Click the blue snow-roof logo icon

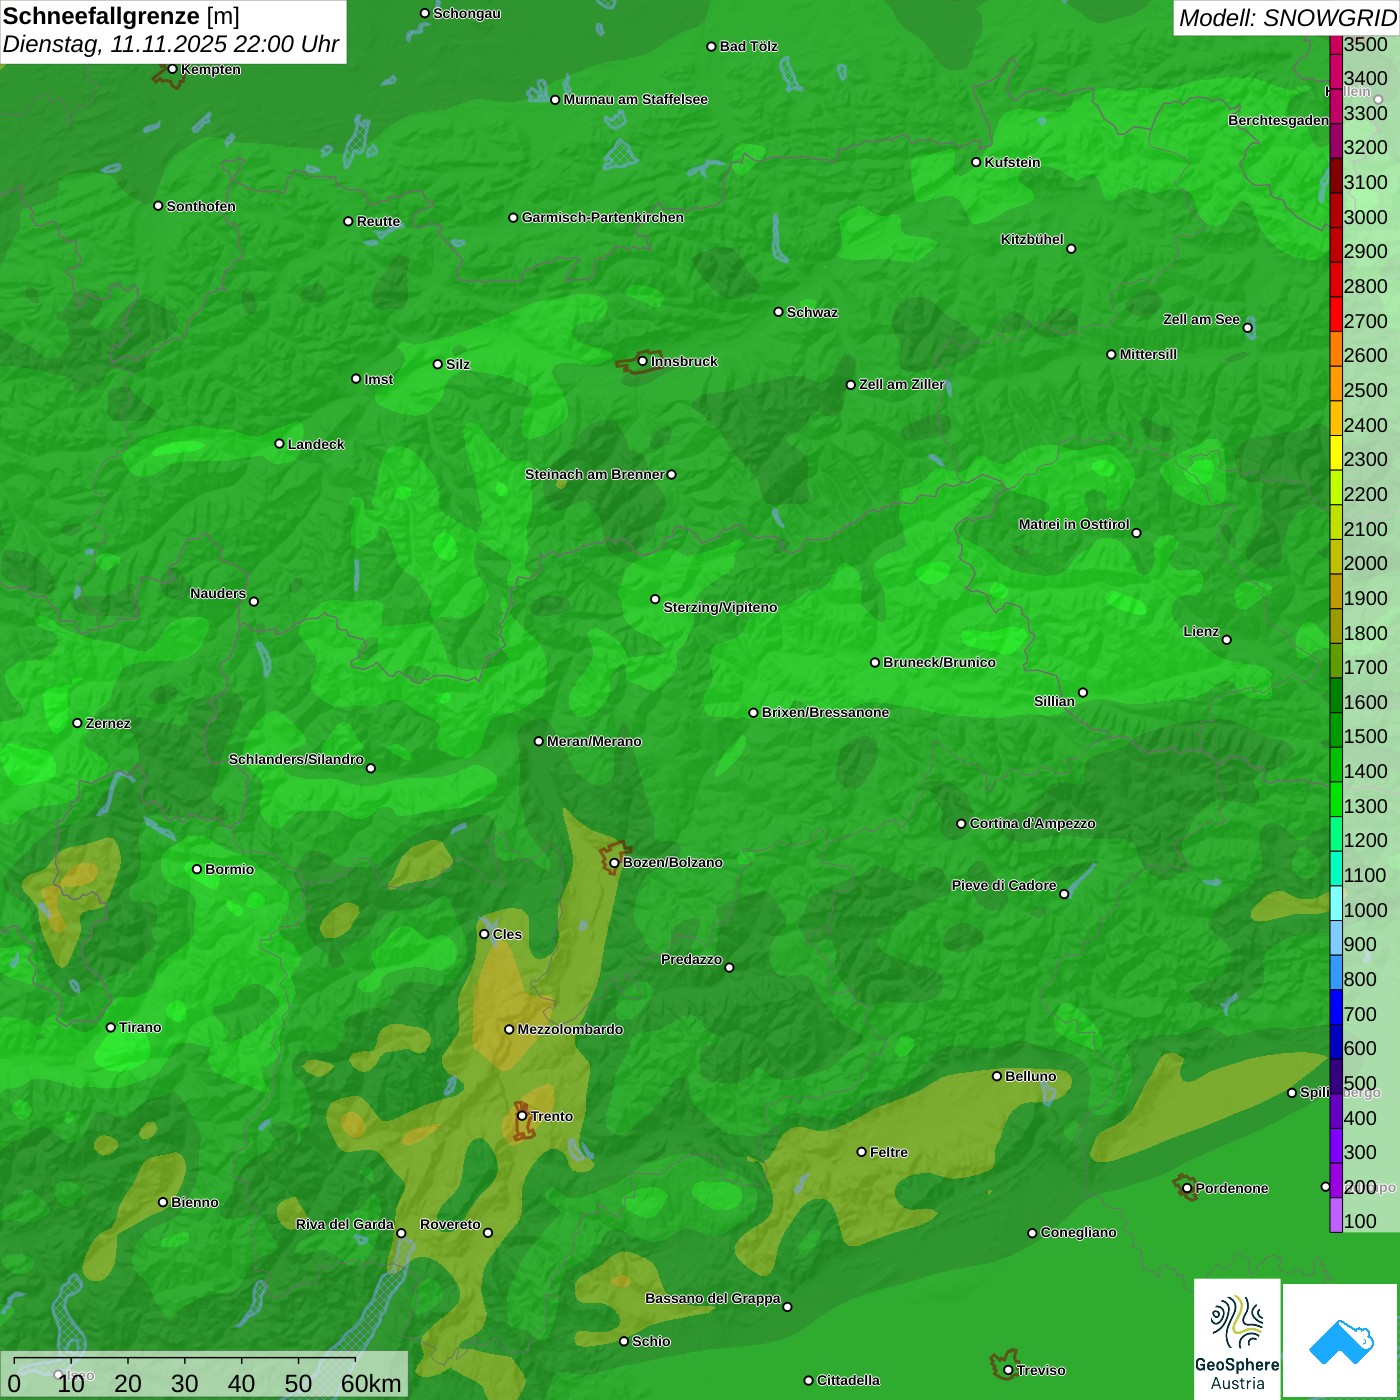click(x=1341, y=1341)
